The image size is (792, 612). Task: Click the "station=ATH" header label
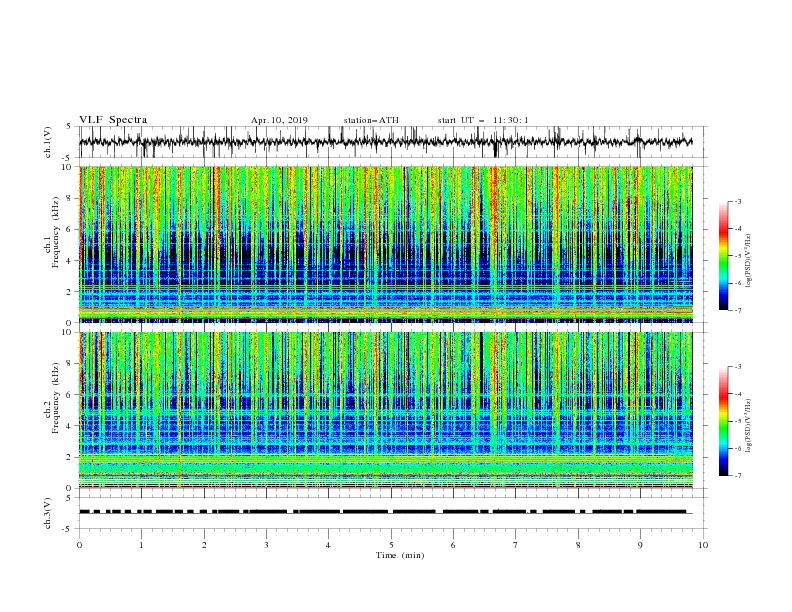click(371, 120)
